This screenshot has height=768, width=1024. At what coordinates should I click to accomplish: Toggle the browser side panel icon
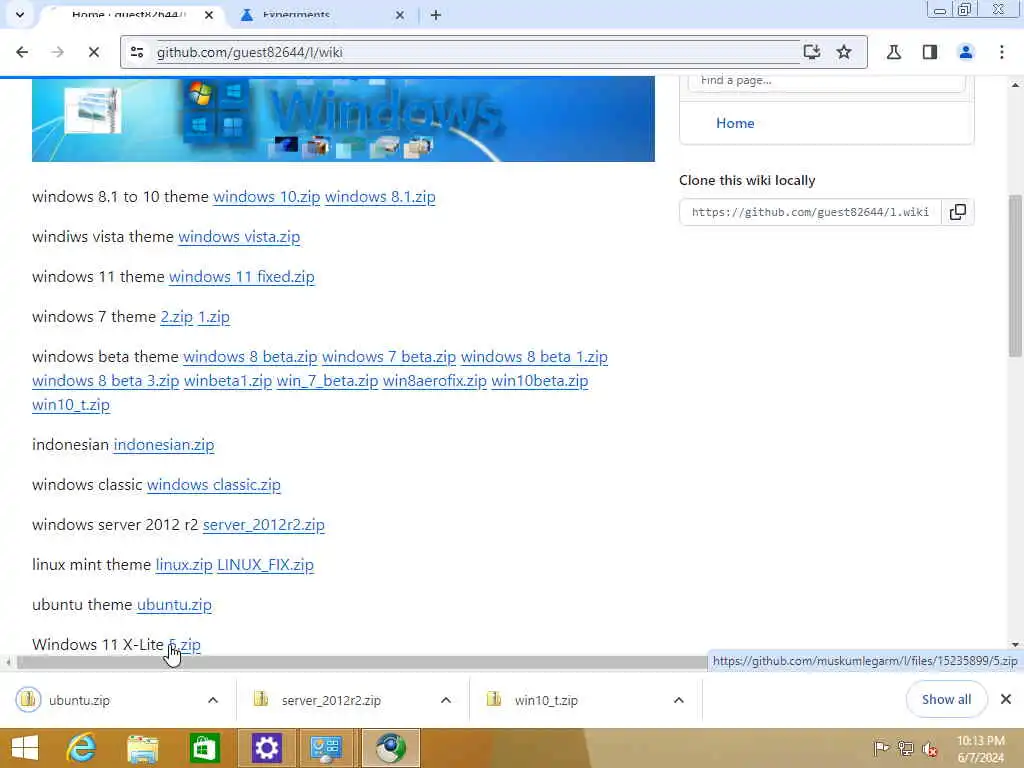coord(929,52)
